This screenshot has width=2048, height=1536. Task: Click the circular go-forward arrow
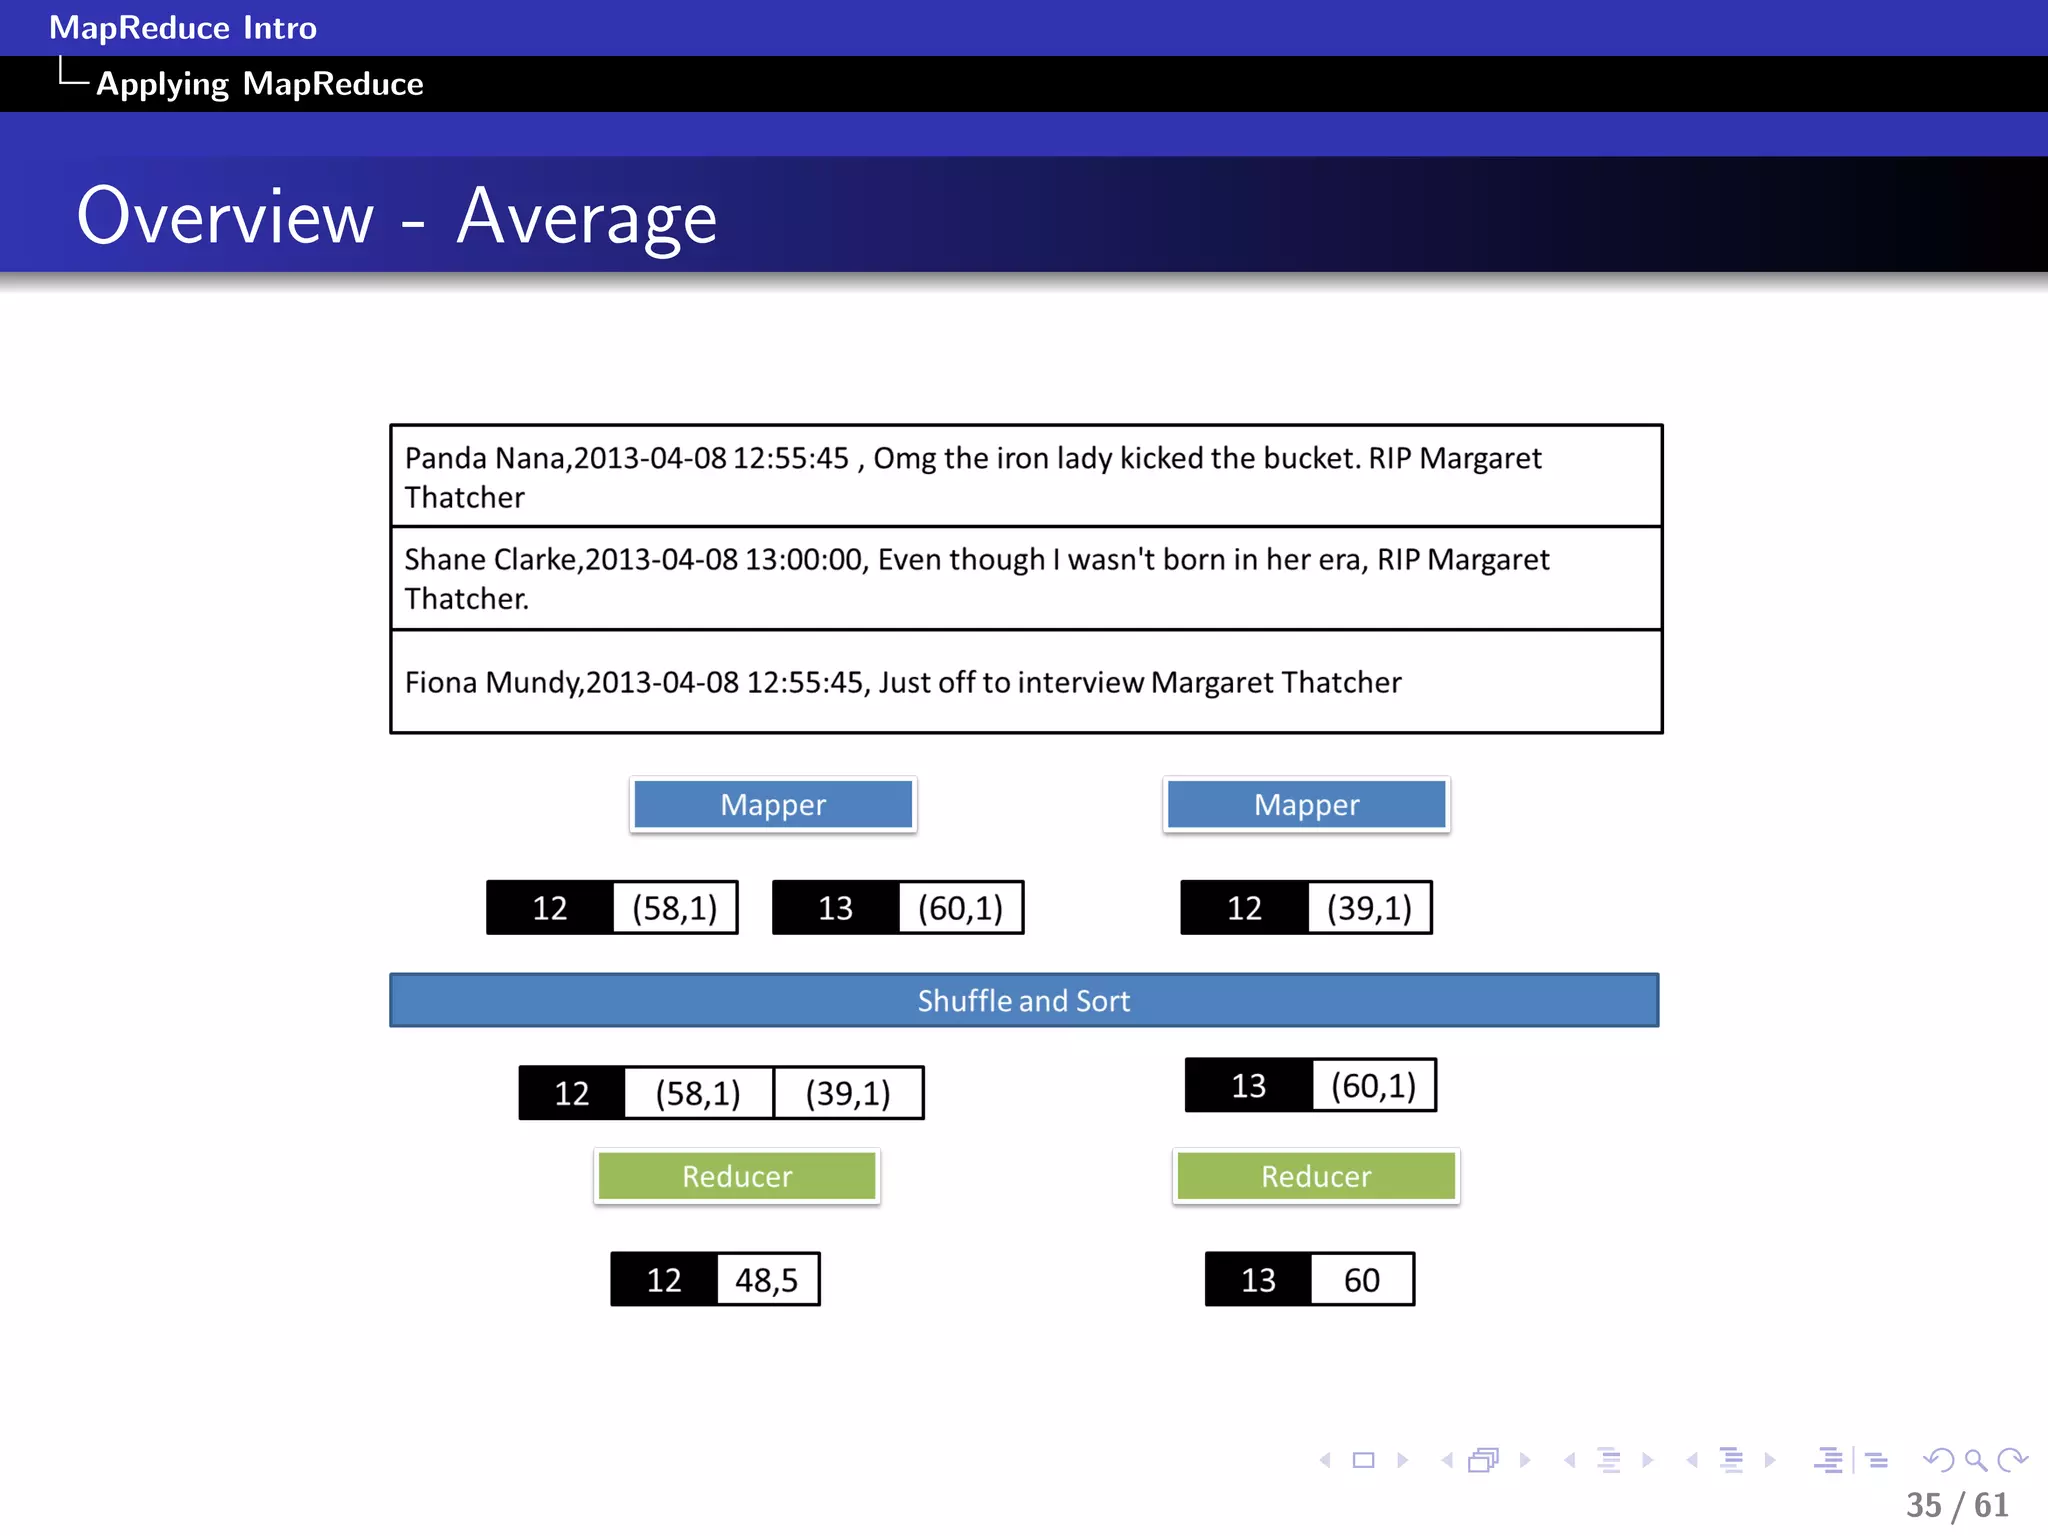[x=2012, y=1460]
